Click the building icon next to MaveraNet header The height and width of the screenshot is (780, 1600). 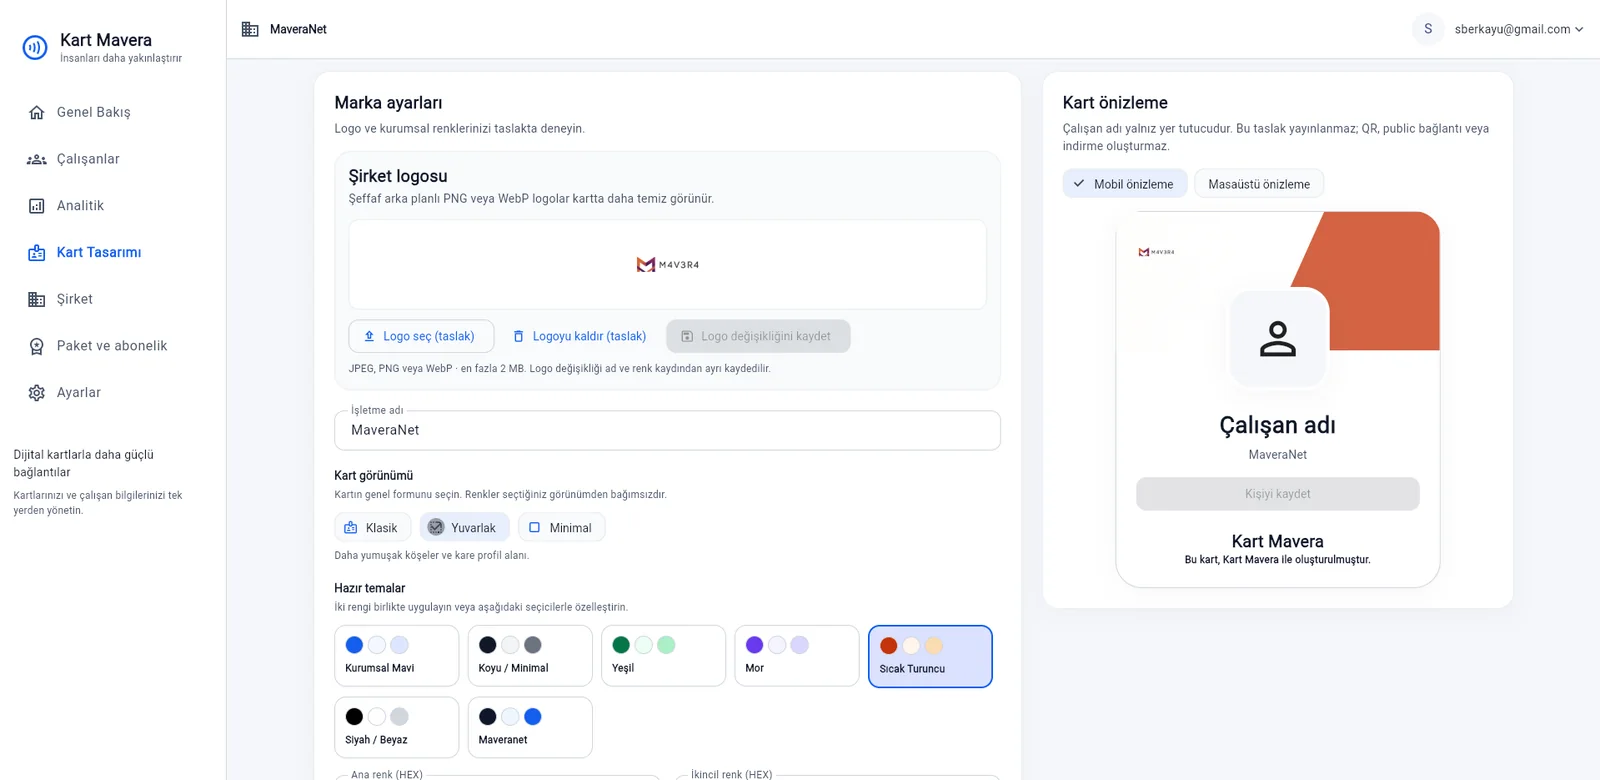tap(250, 29)
